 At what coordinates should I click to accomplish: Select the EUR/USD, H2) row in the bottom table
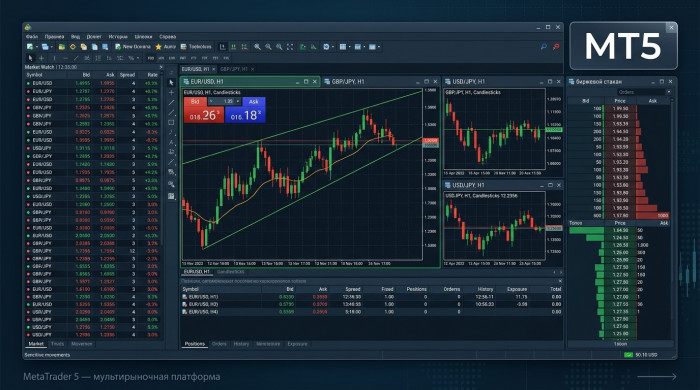[371, 304]
